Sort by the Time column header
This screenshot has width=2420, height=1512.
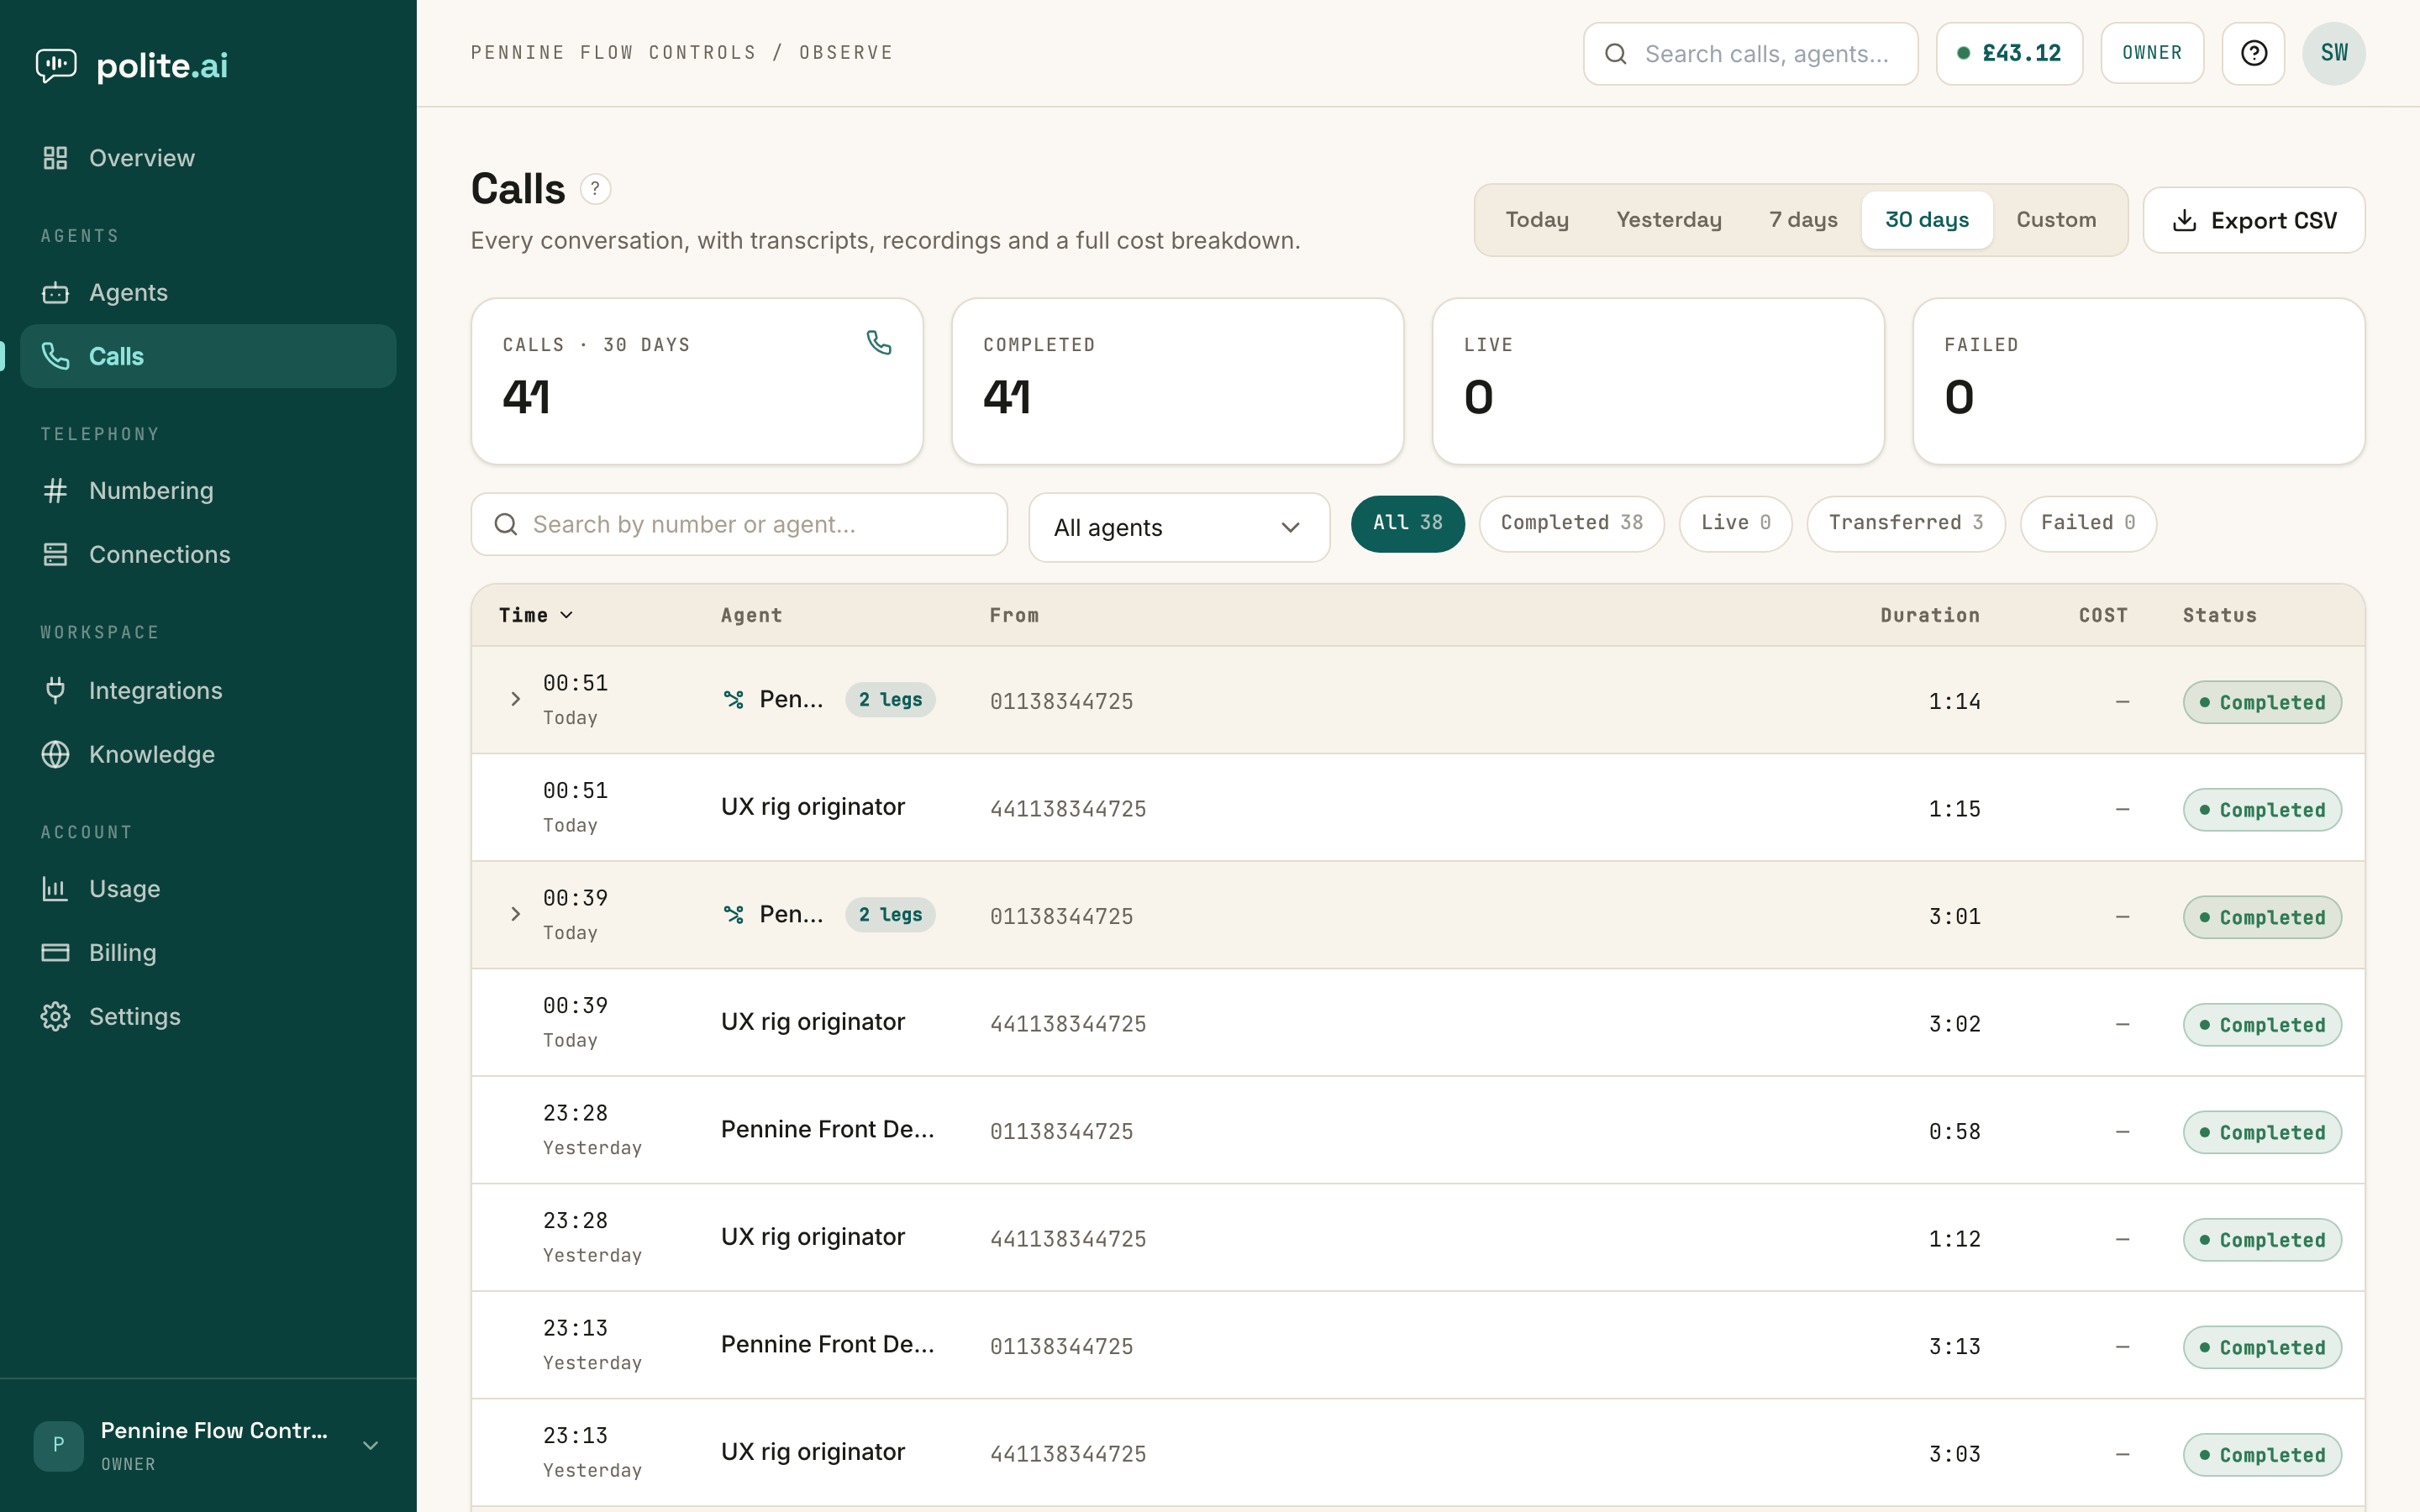(x=536, y=615)
